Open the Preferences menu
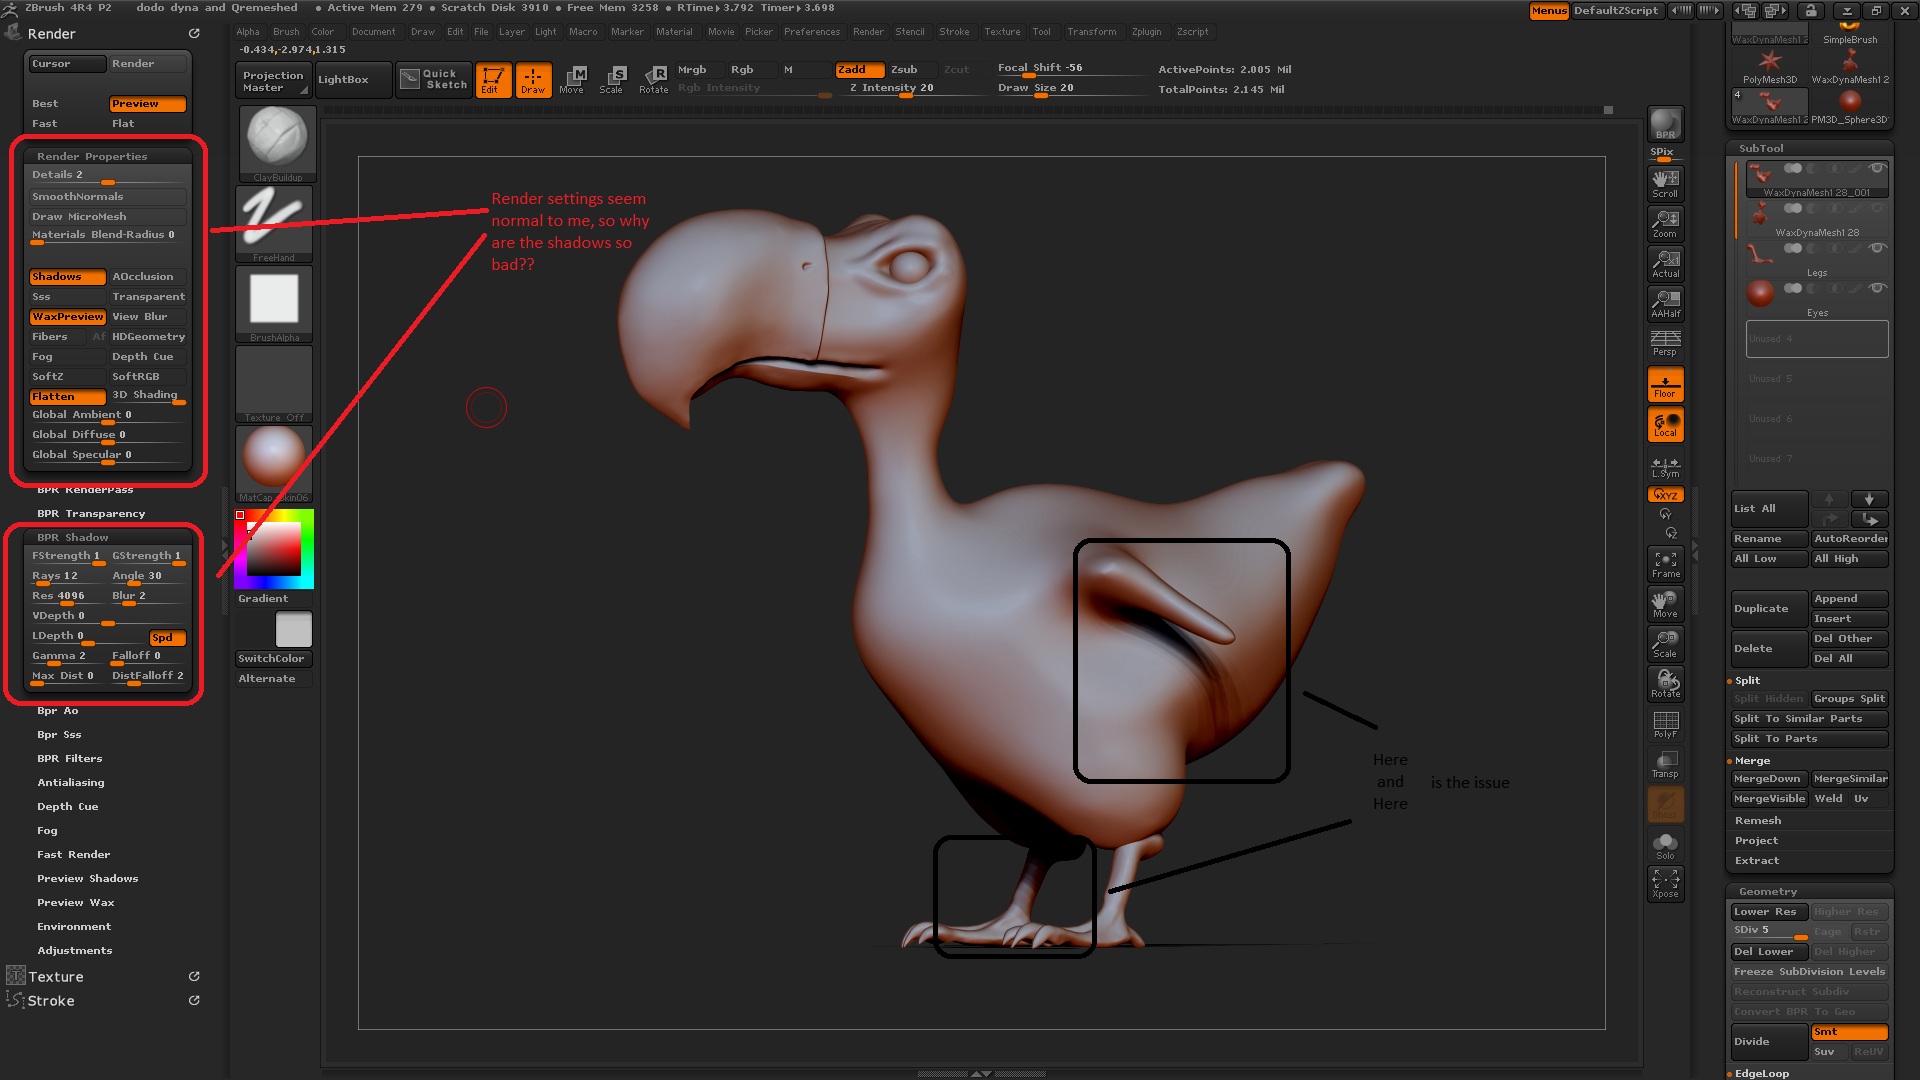1920x1080 pixels. coord(811,32)
